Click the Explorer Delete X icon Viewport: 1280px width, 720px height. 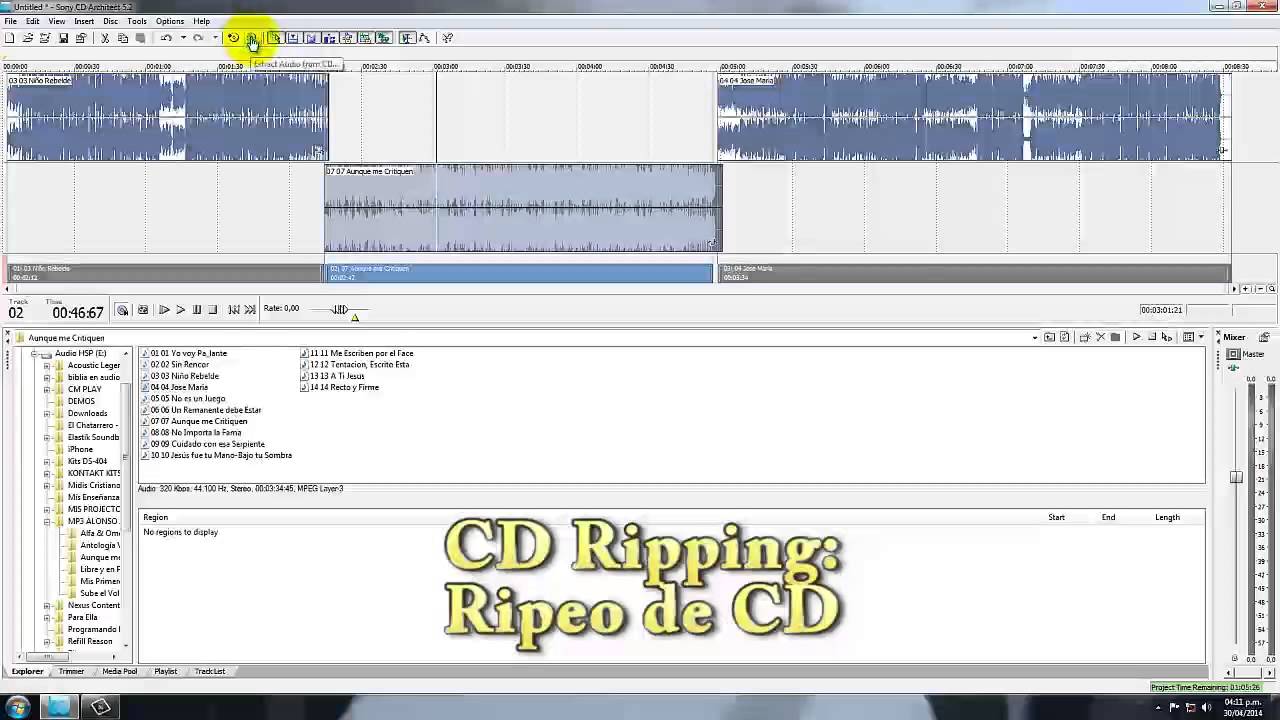click(1100, 337)
